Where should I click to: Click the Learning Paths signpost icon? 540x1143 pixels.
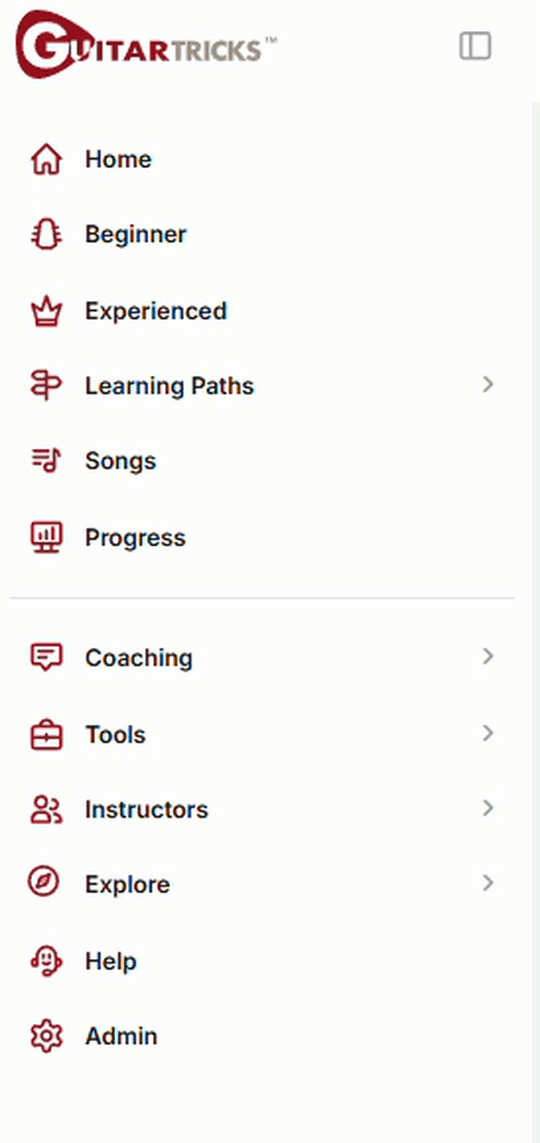(46, 386)
